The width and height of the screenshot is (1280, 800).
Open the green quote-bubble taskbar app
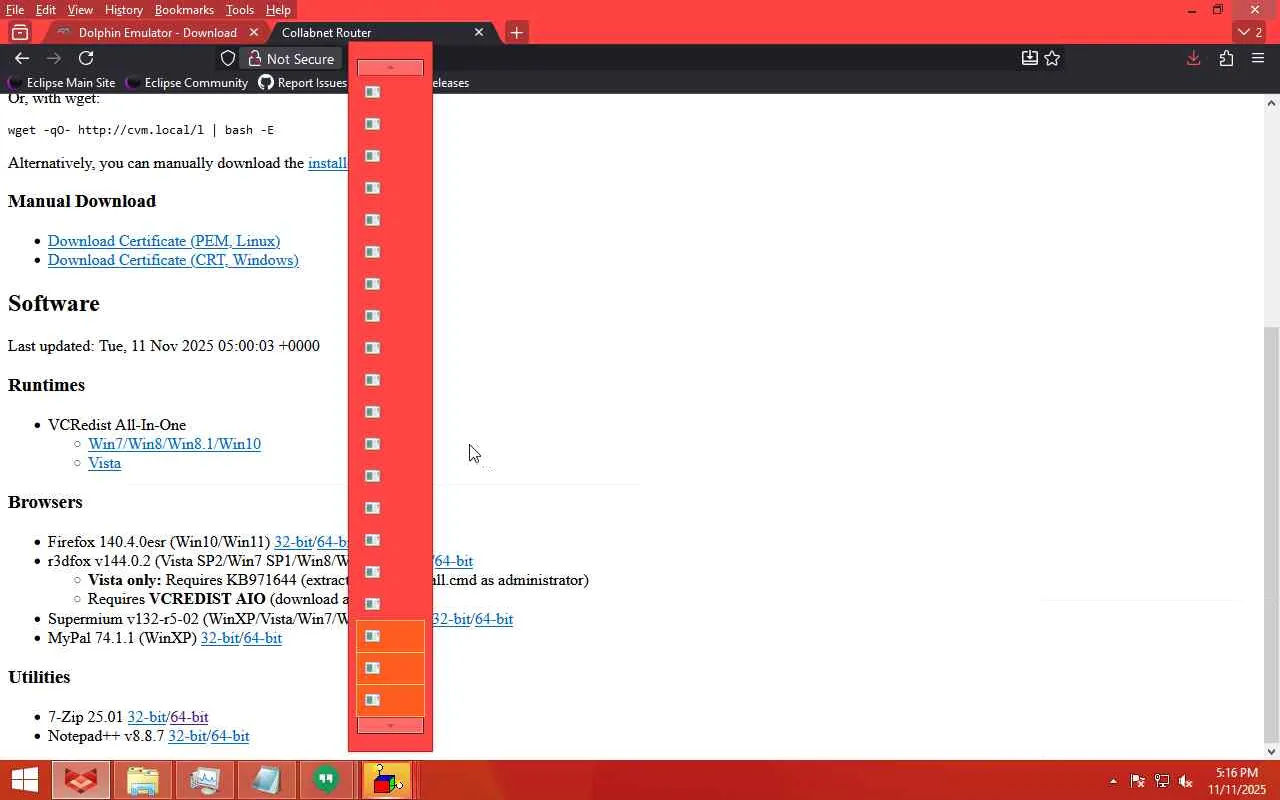point(326,780)
